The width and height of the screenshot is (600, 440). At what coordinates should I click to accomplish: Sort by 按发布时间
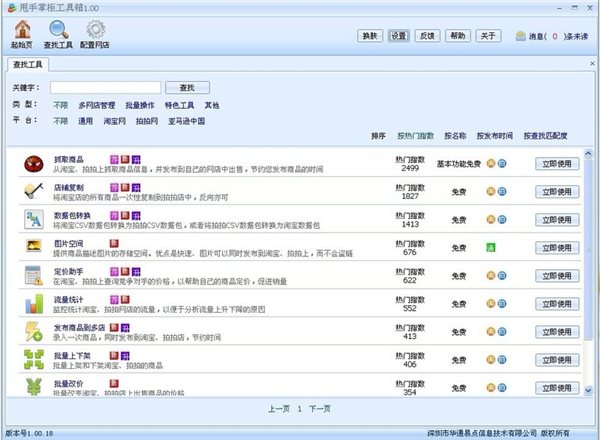[494, 136]
